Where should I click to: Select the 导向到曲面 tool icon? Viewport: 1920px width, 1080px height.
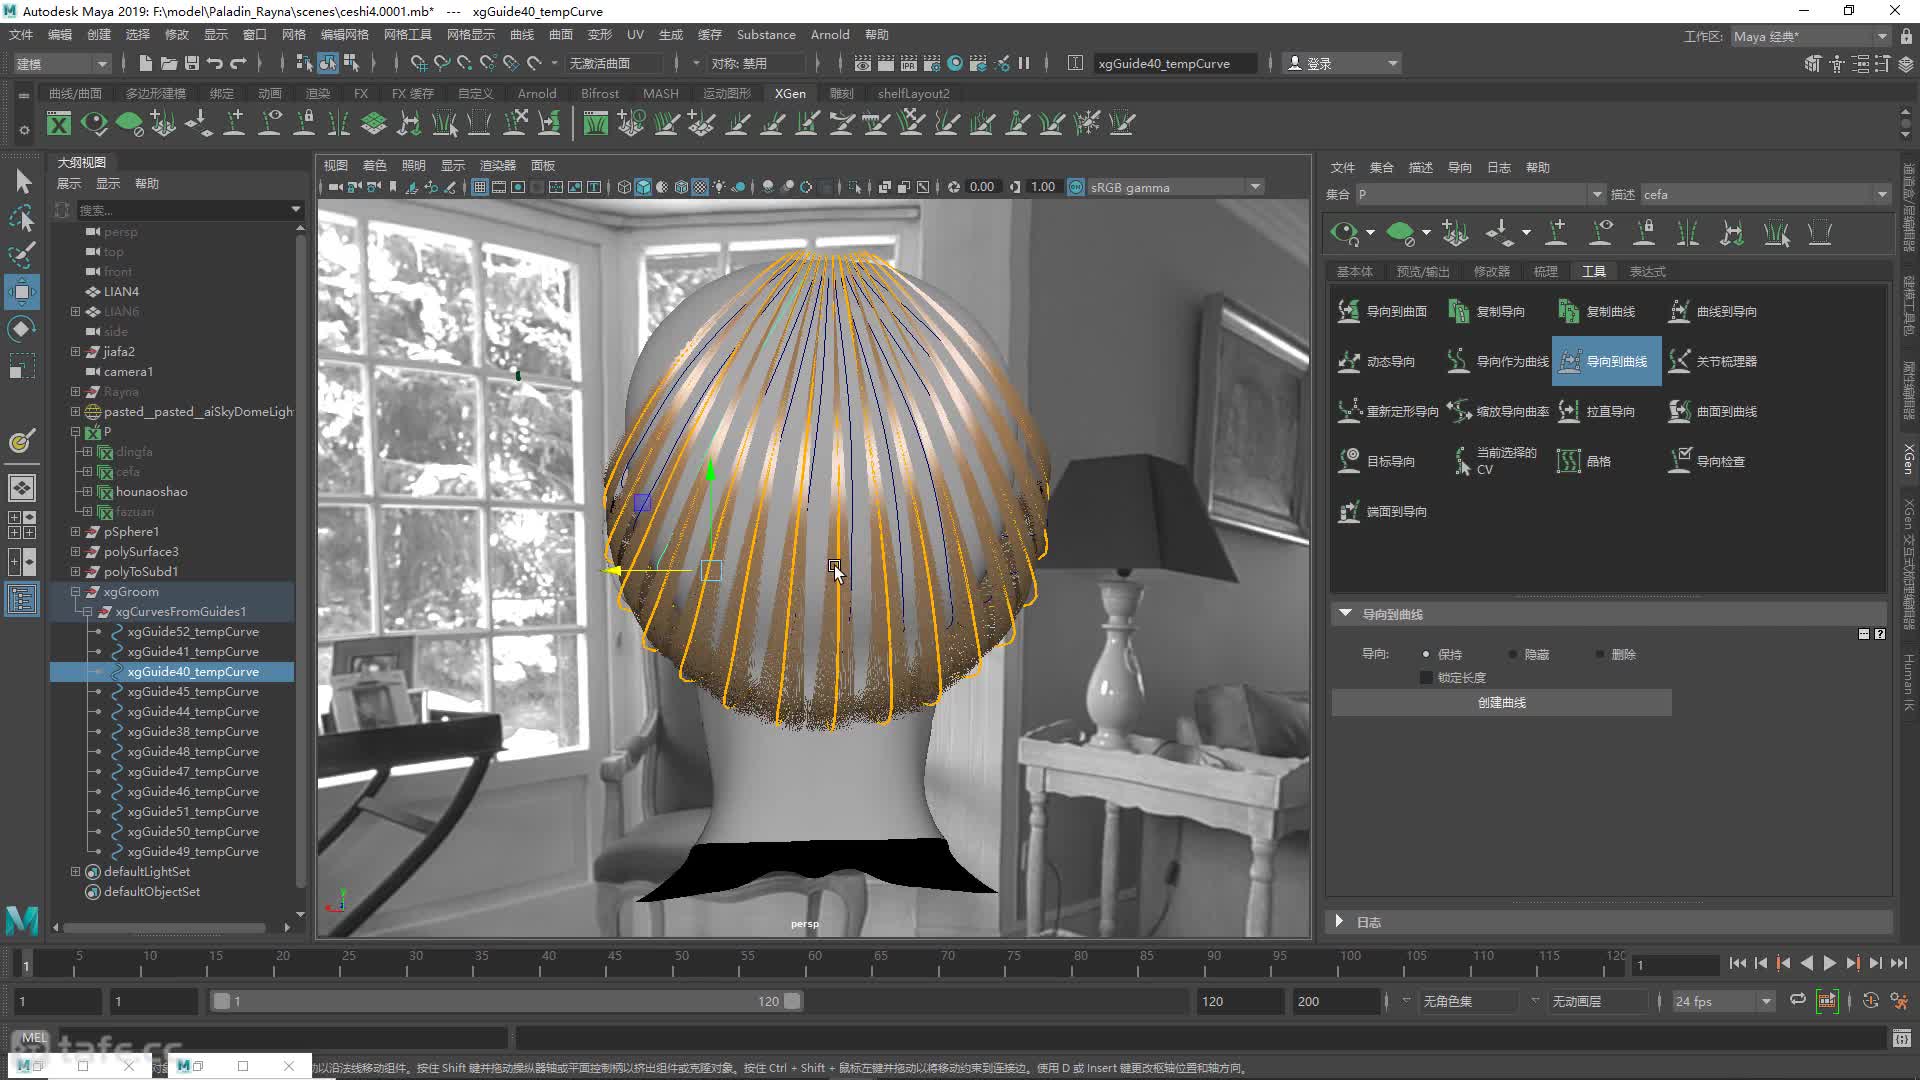point(1349,311)
